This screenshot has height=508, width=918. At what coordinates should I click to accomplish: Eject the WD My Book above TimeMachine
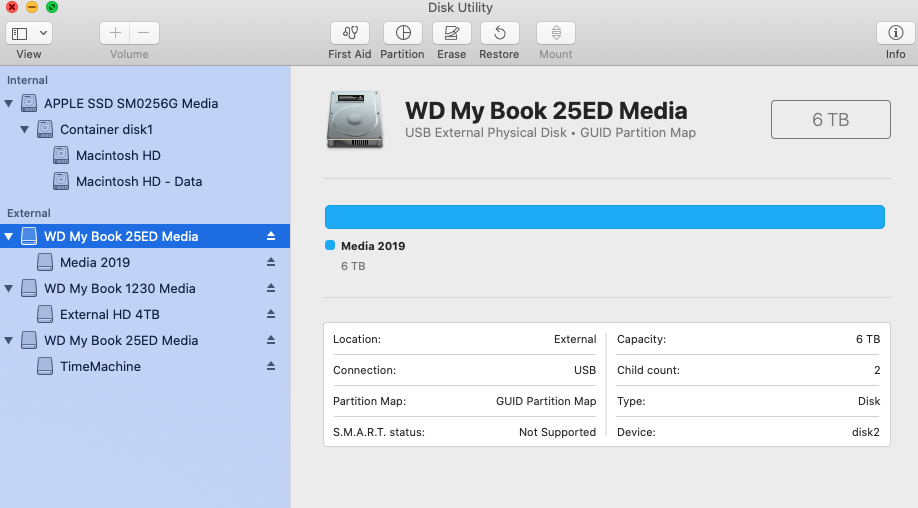coord(270,341)
